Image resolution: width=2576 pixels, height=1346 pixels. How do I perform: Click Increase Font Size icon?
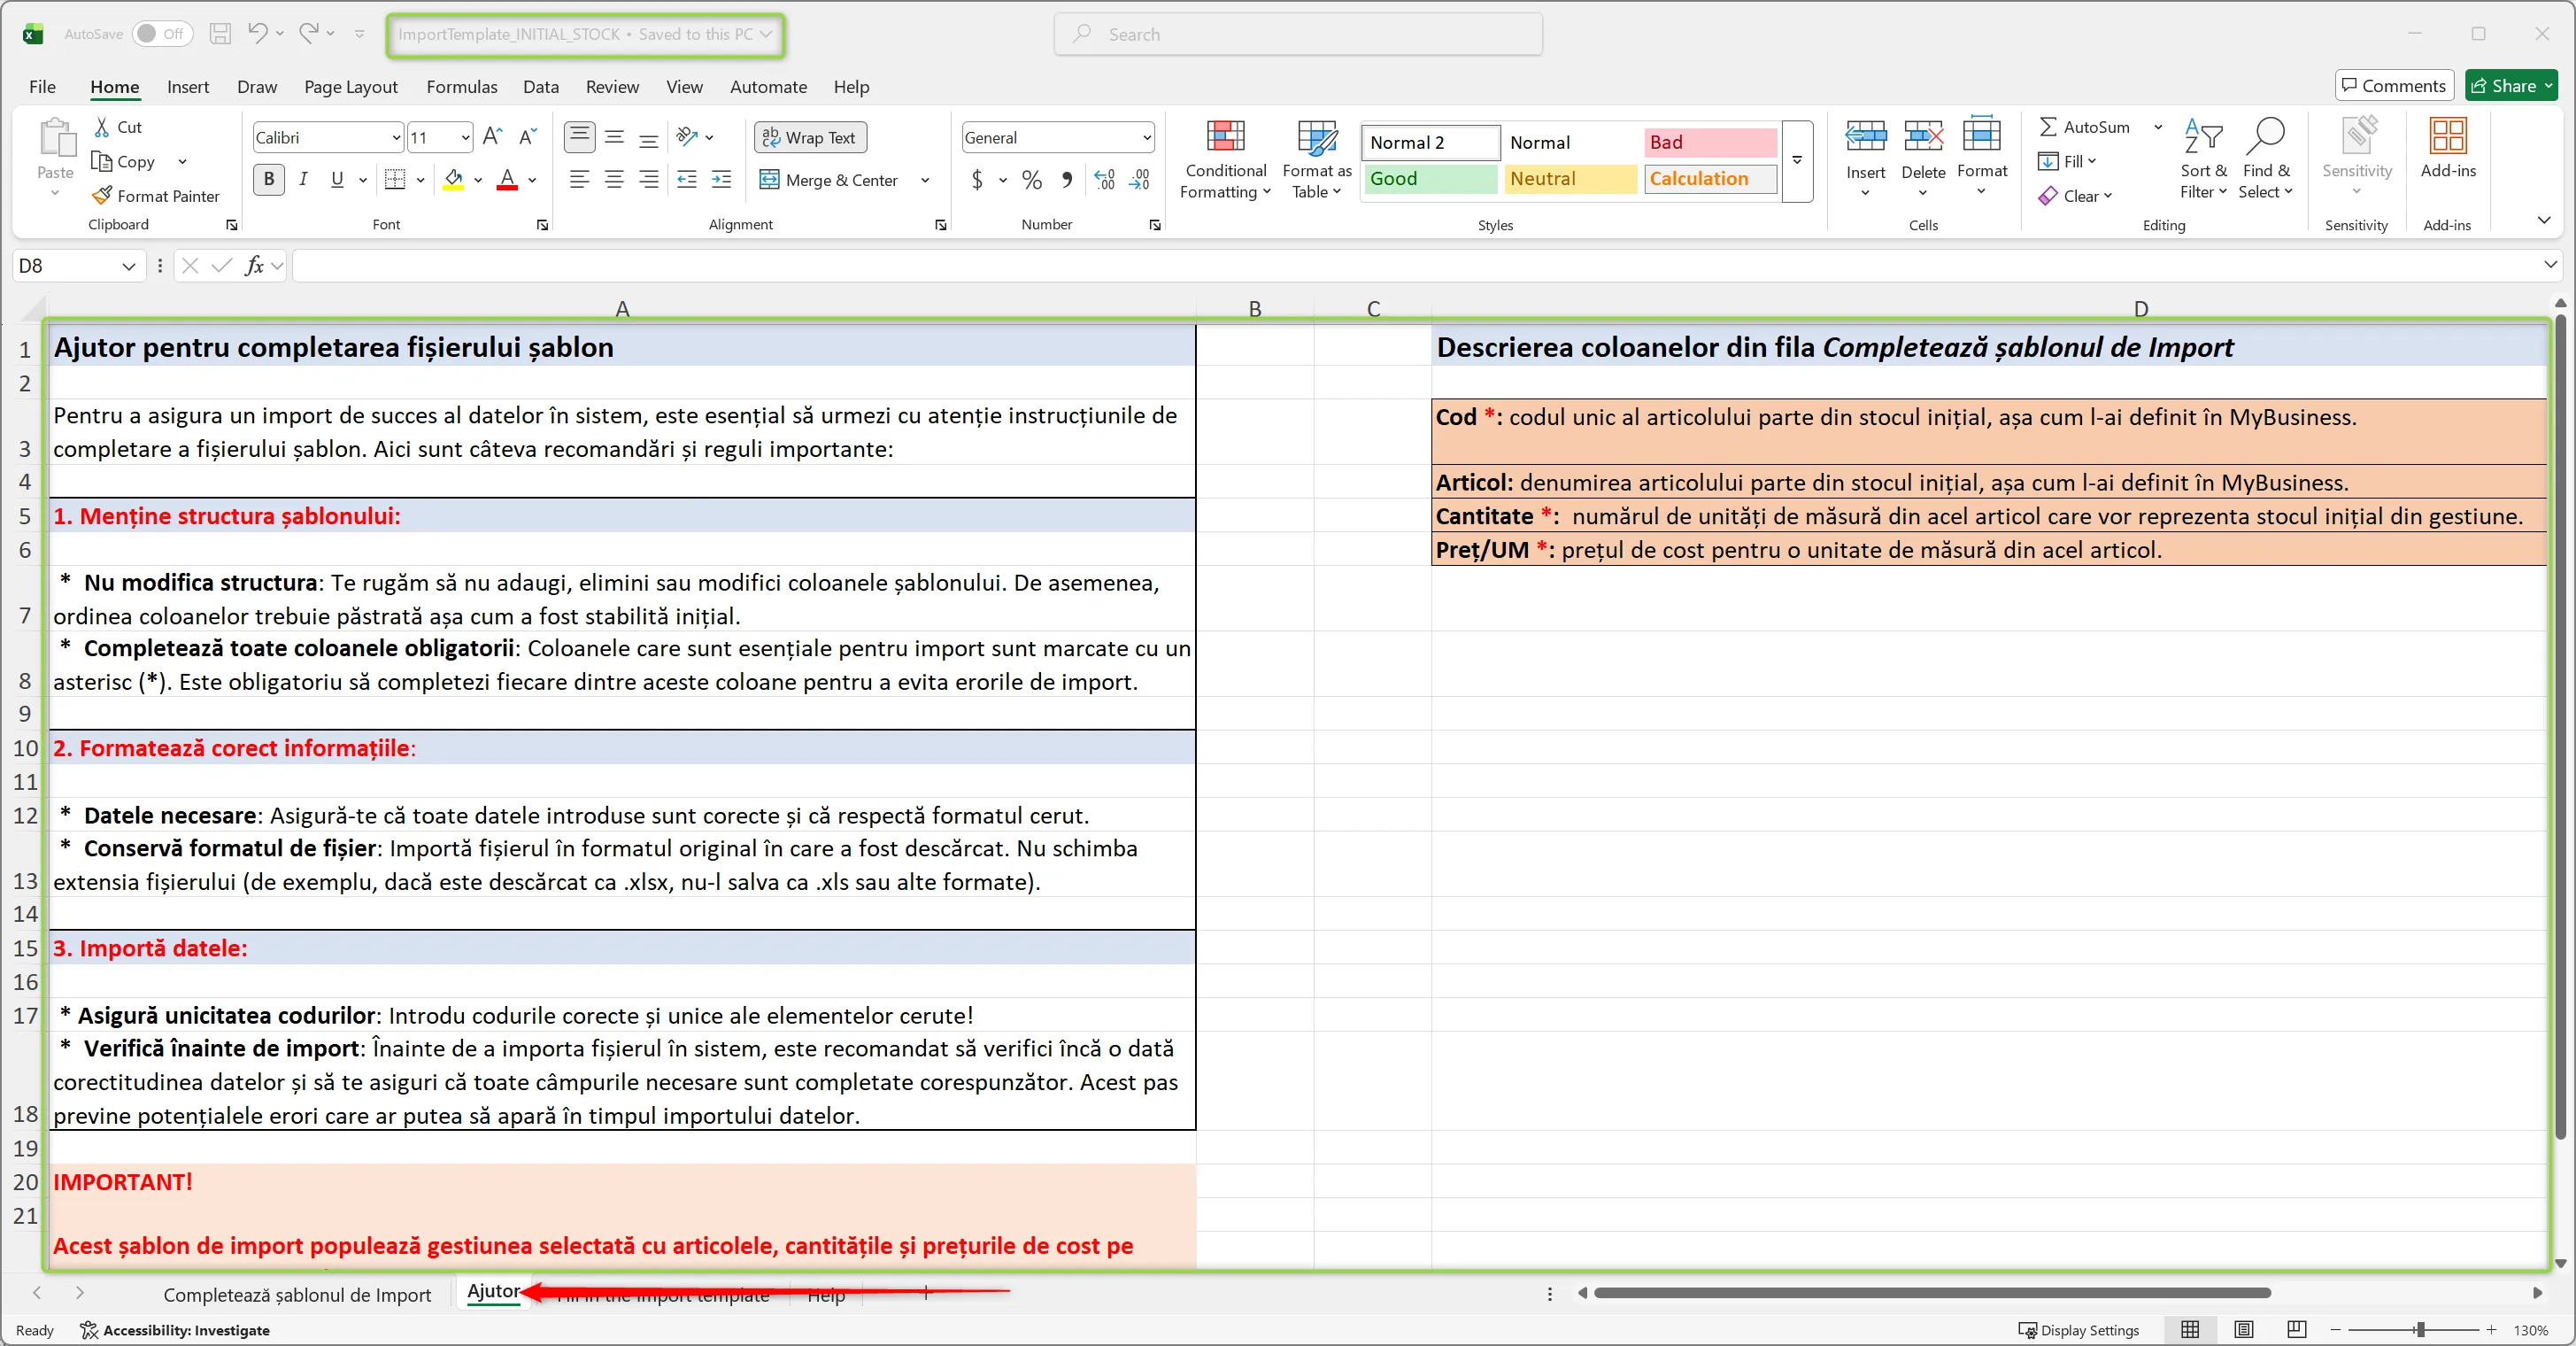point(492,137)
